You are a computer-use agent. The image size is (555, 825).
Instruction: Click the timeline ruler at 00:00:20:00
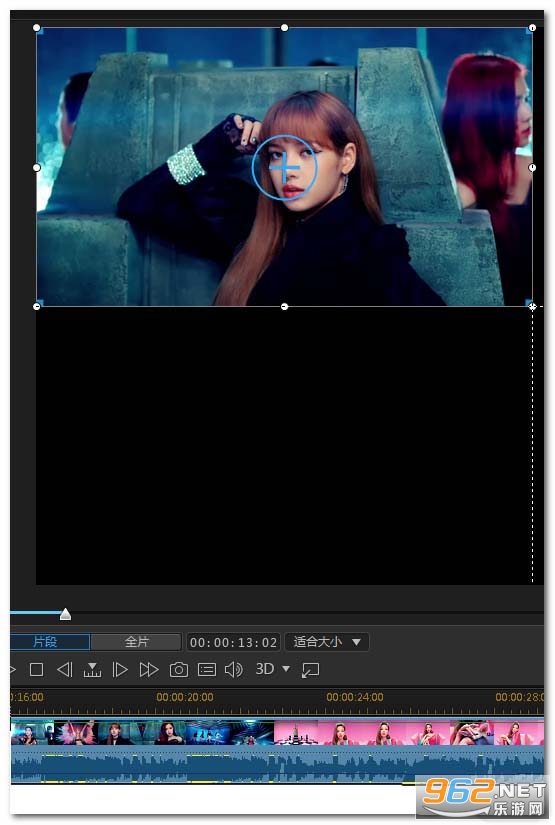(x=185, y=697)
